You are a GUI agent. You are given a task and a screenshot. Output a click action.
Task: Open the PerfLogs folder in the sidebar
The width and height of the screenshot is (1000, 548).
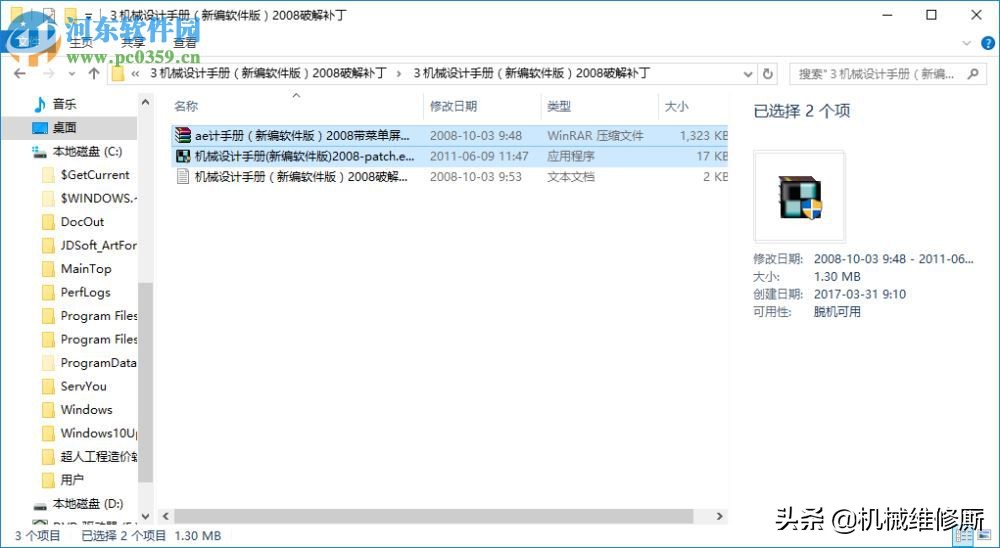coord(85,292)
